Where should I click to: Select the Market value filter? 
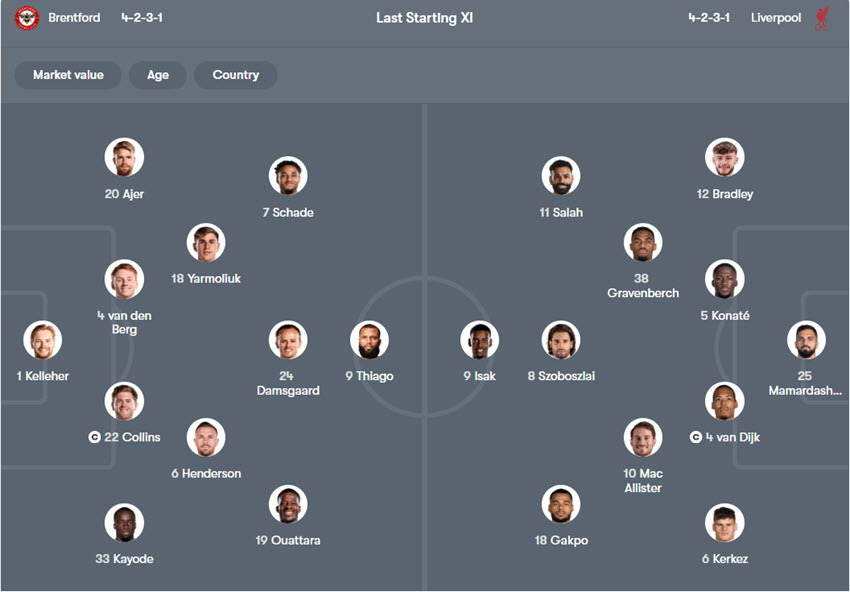point(68,75)
